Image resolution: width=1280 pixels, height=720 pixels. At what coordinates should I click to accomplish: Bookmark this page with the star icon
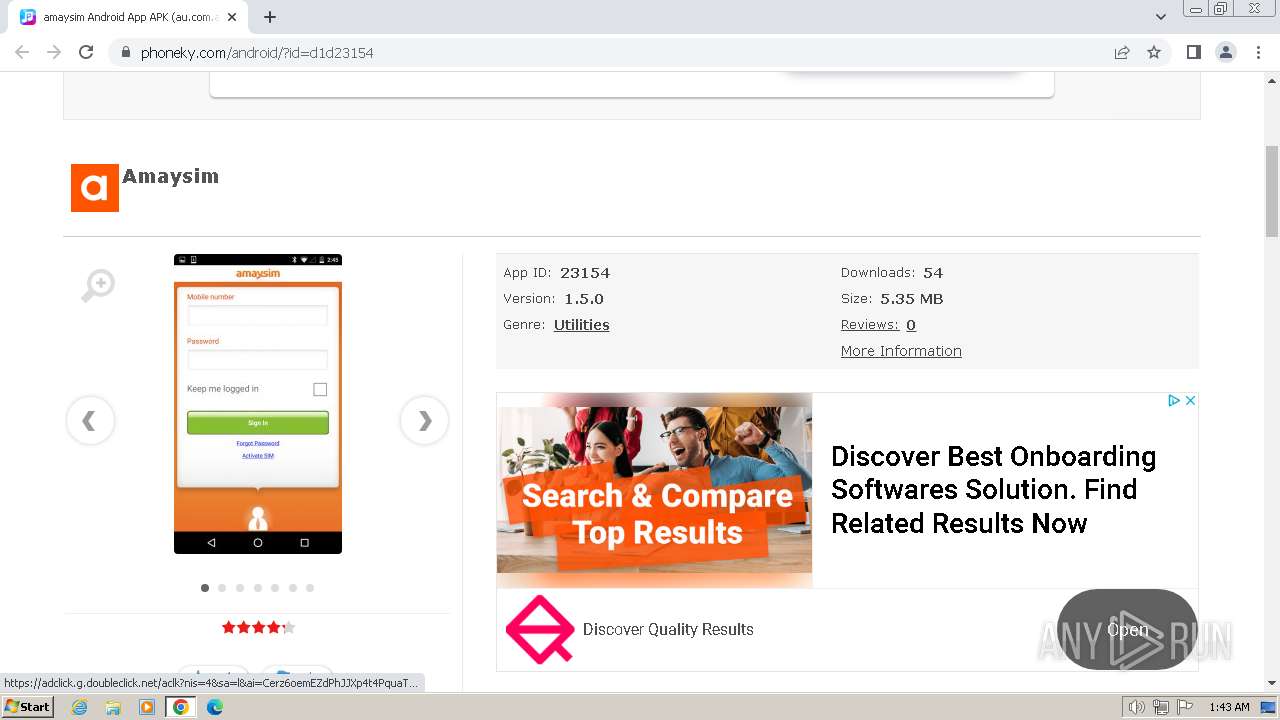(1154, 52)
